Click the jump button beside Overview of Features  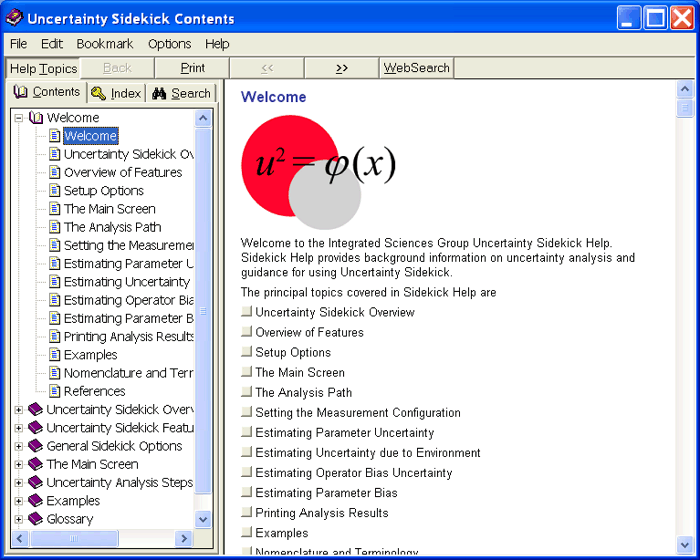point(246,331)
